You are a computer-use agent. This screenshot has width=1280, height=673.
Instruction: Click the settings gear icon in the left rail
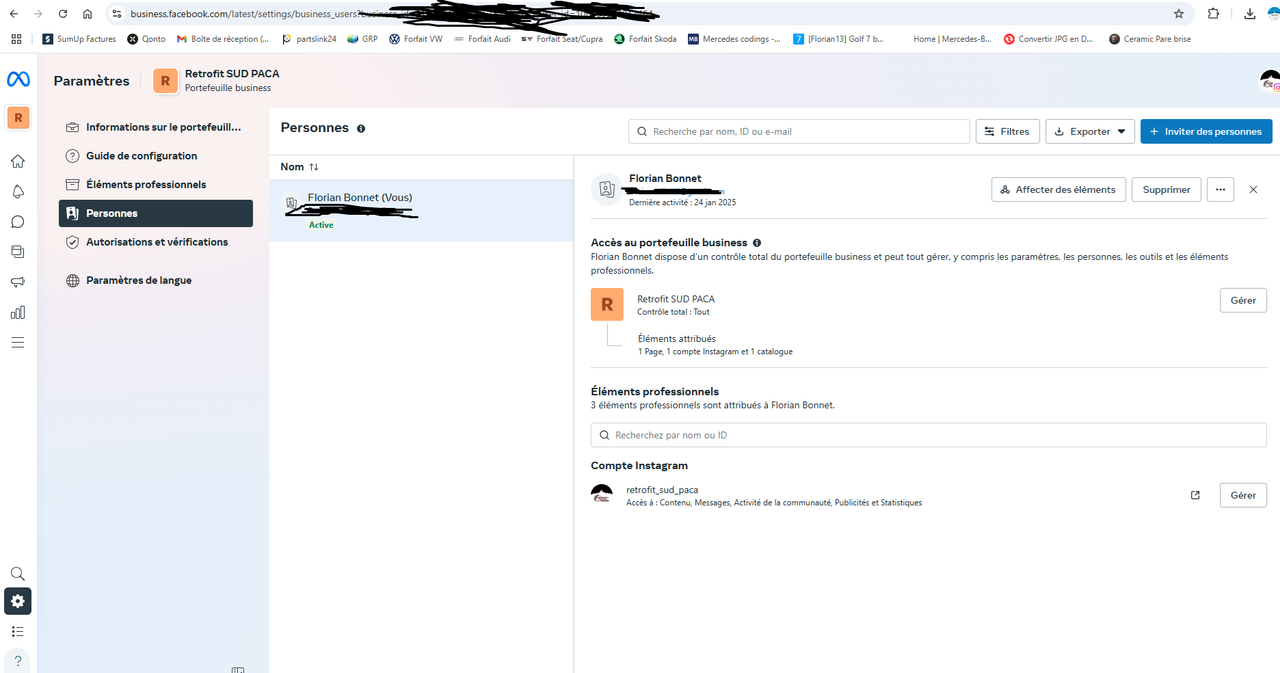(x=18, y=601)
